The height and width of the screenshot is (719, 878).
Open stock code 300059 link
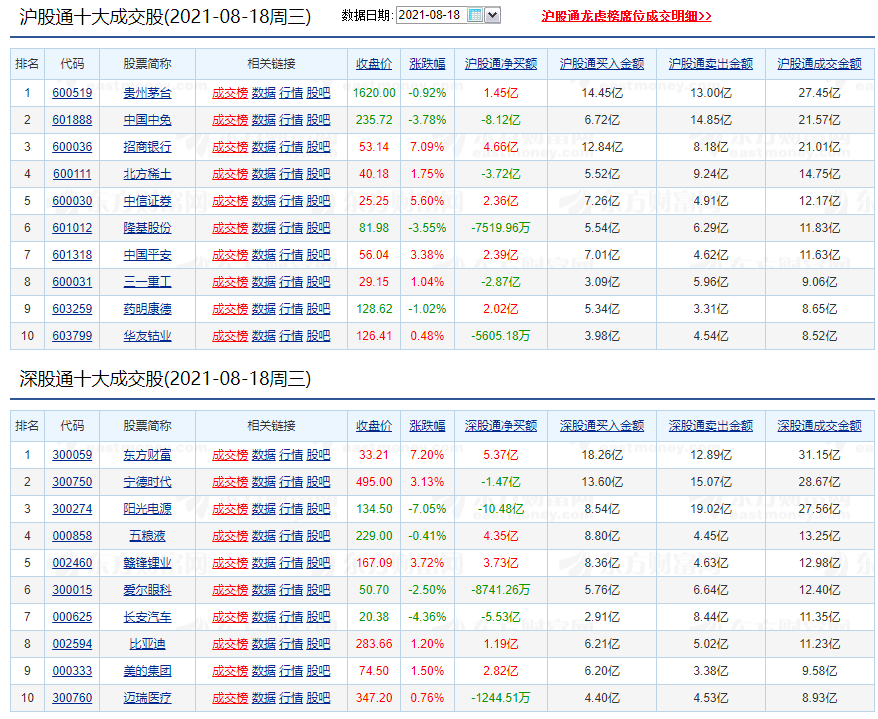(x=72, y=455)
